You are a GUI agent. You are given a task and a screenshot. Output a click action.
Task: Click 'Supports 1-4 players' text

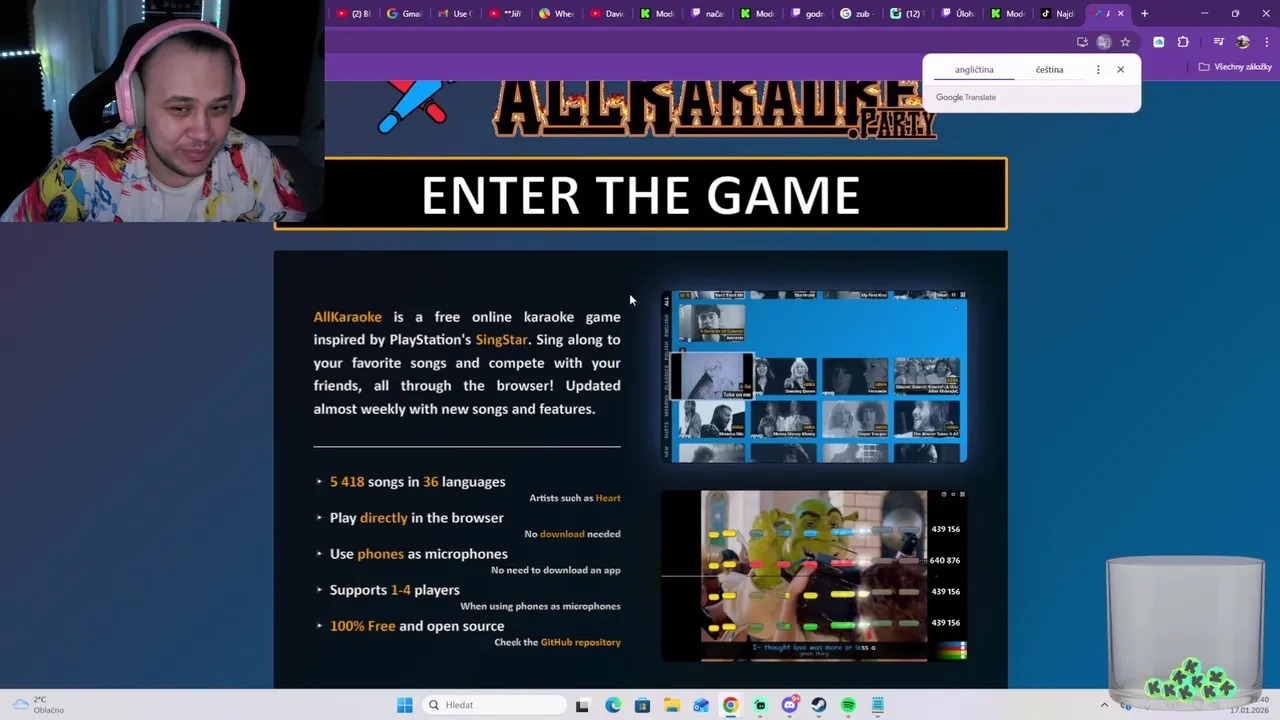[x=395, y=590]
